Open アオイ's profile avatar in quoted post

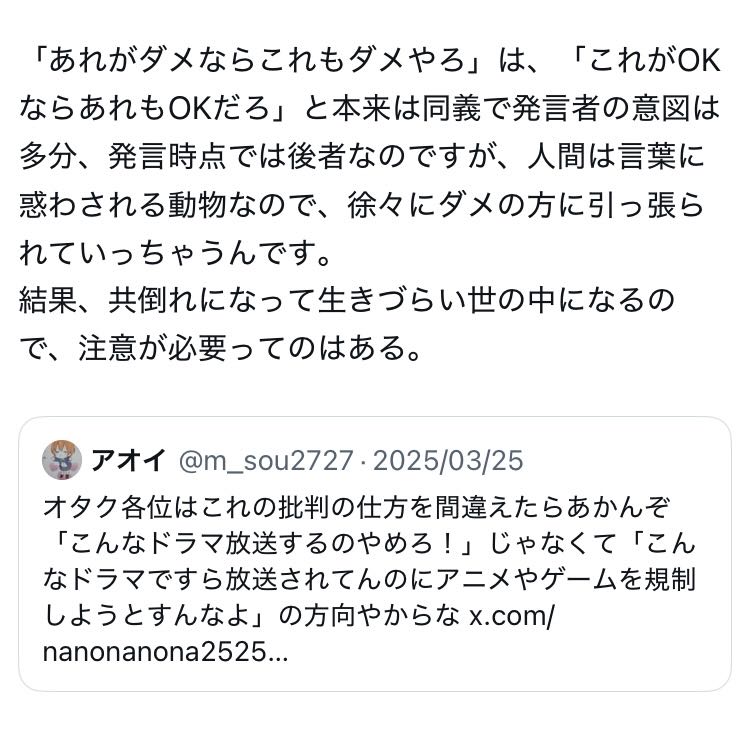click(x=62, y=461)
